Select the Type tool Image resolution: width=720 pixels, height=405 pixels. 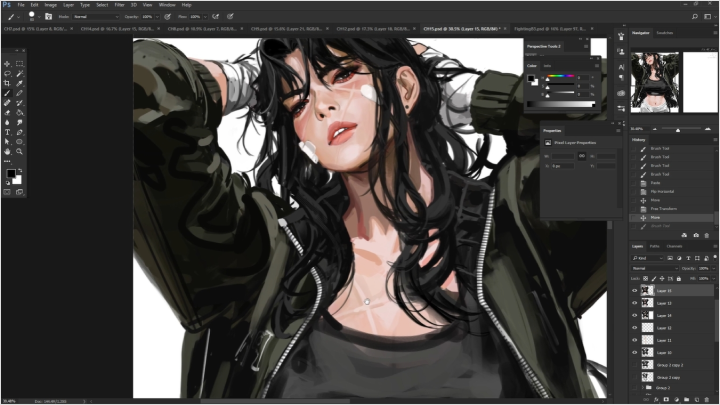tap(7, 132)
